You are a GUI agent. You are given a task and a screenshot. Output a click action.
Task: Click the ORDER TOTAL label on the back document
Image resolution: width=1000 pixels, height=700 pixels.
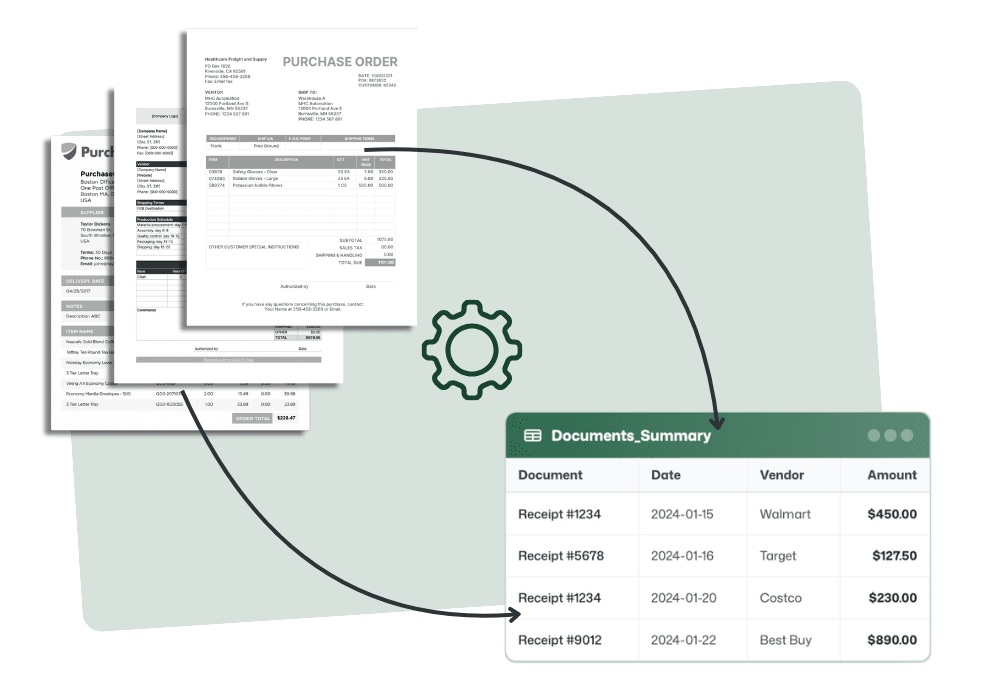coord(251,418)
